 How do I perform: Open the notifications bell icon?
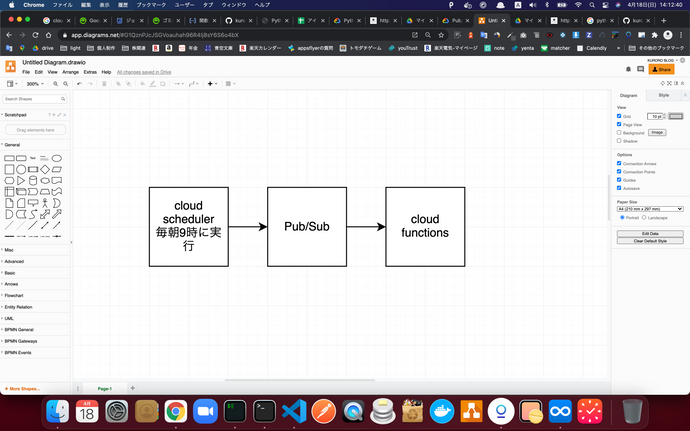[x=628, y=69]
